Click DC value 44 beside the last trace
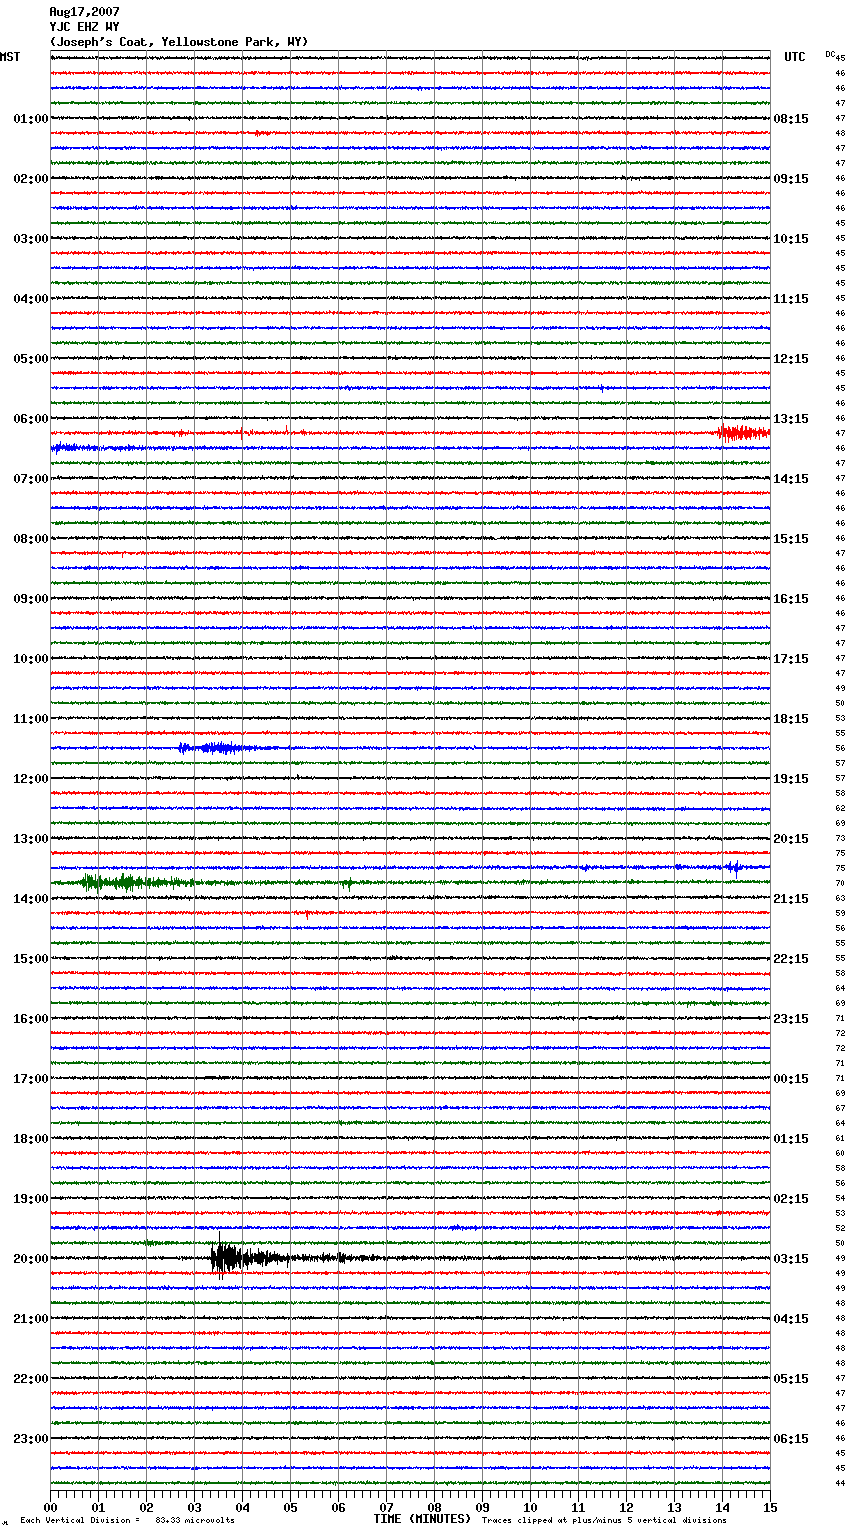The height and width of the screenshot is (1534, 850). [x=840, y=1483]
